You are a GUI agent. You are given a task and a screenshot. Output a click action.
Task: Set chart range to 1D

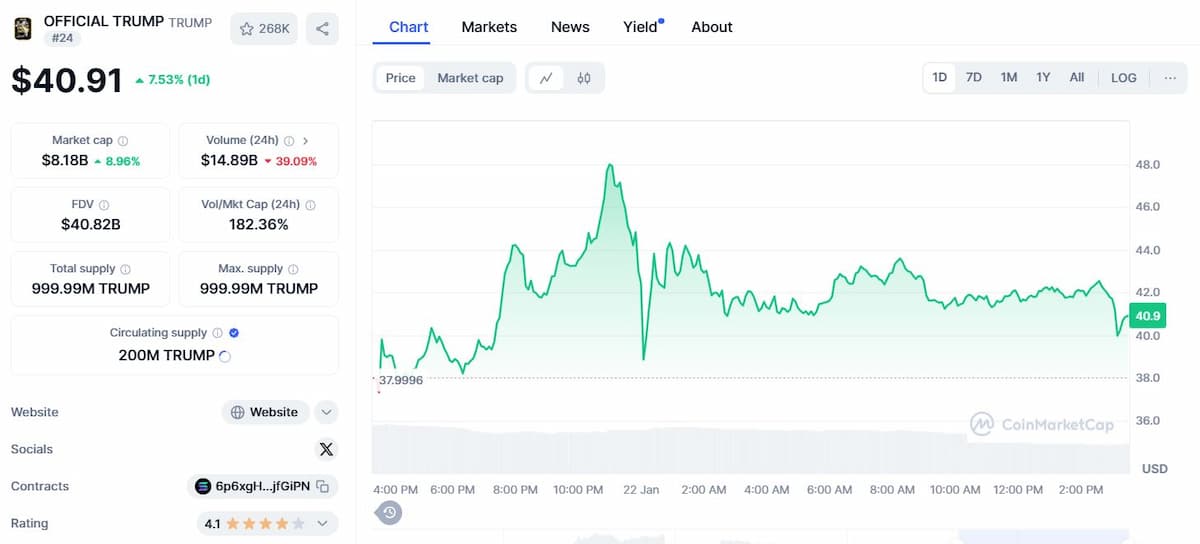coord(940,77)
